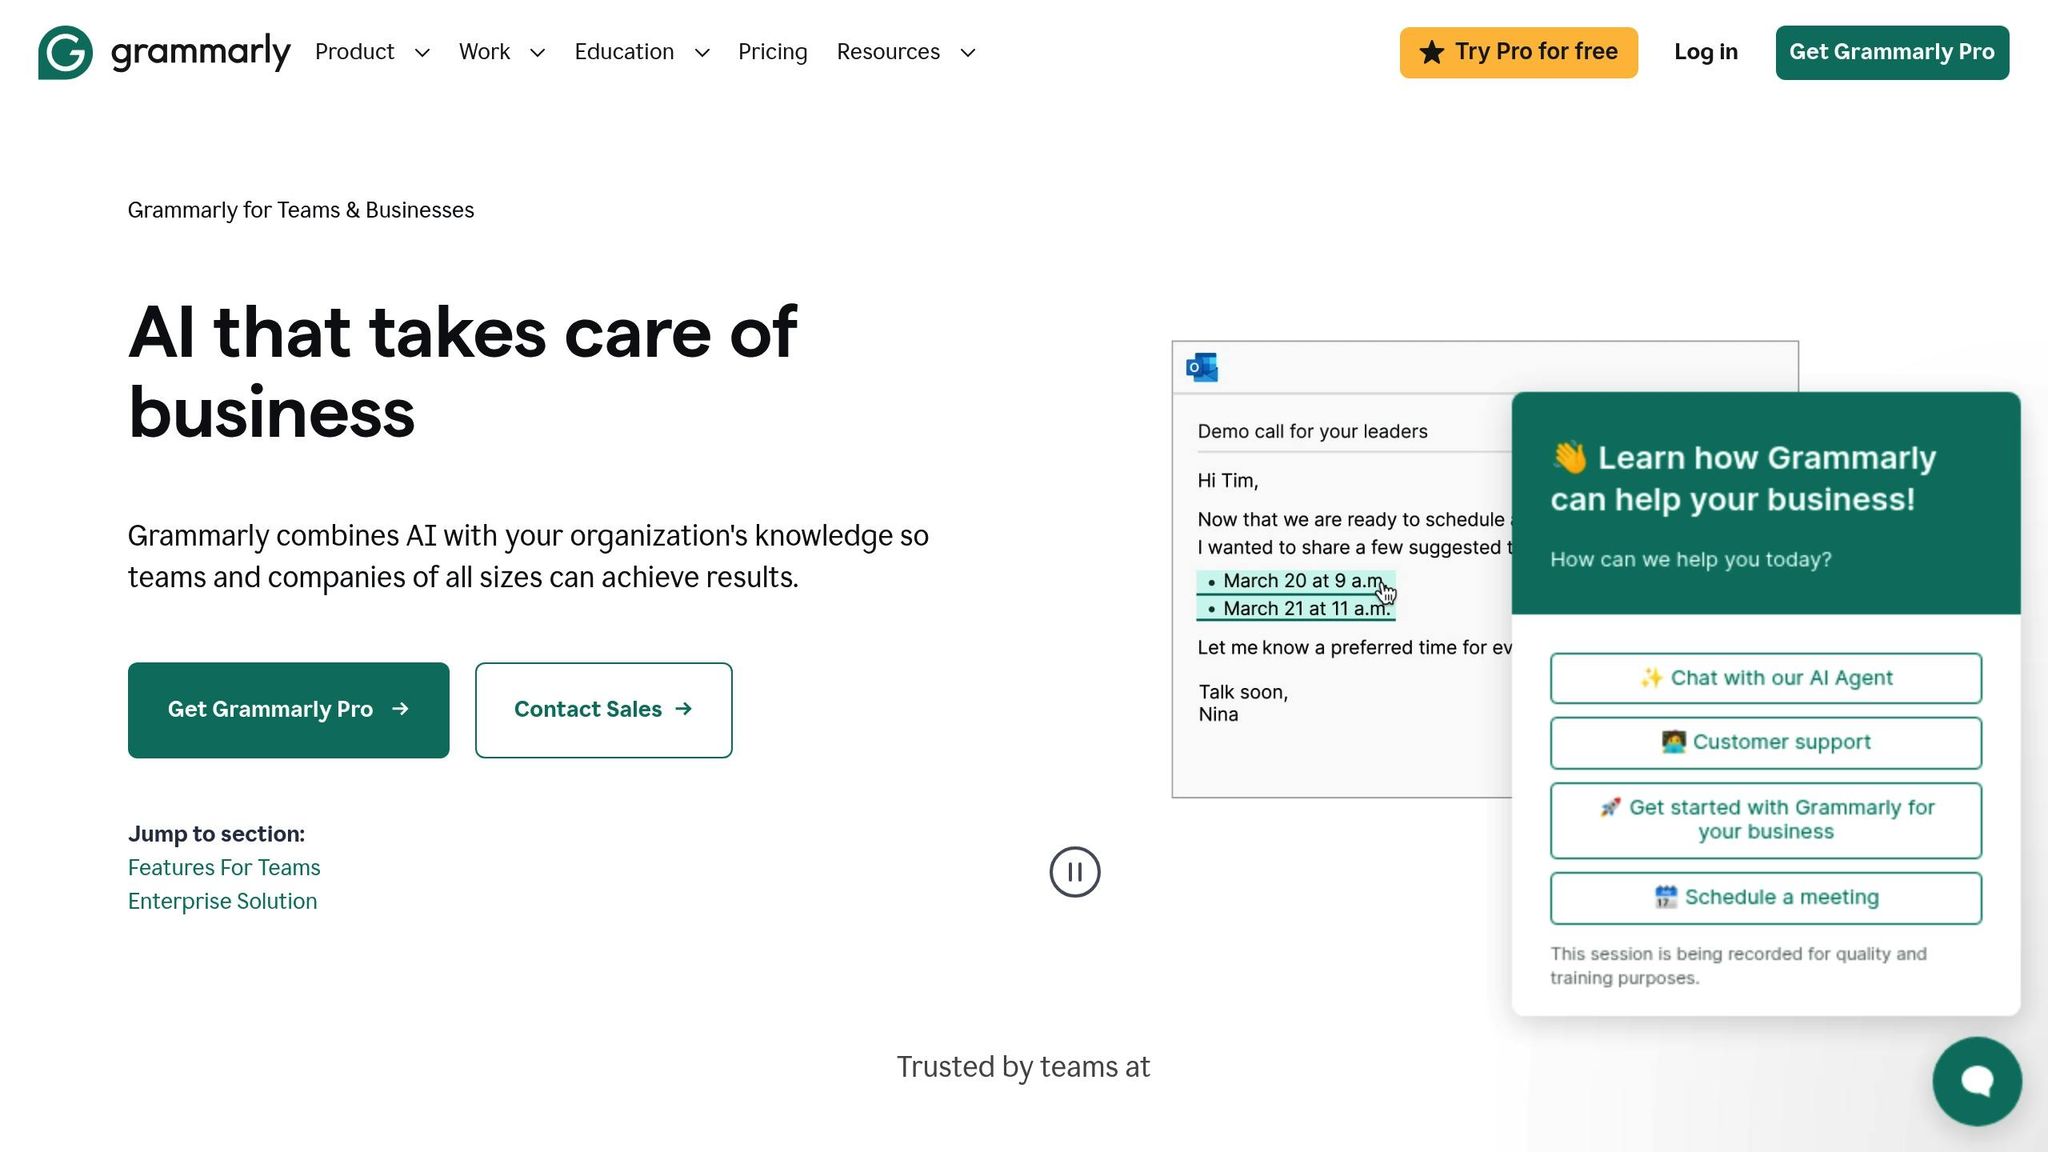Click star icon on Try Pro button
Viewport: 2048px width, 1152px height.
pyautogui.click(x=1431, y=52)
